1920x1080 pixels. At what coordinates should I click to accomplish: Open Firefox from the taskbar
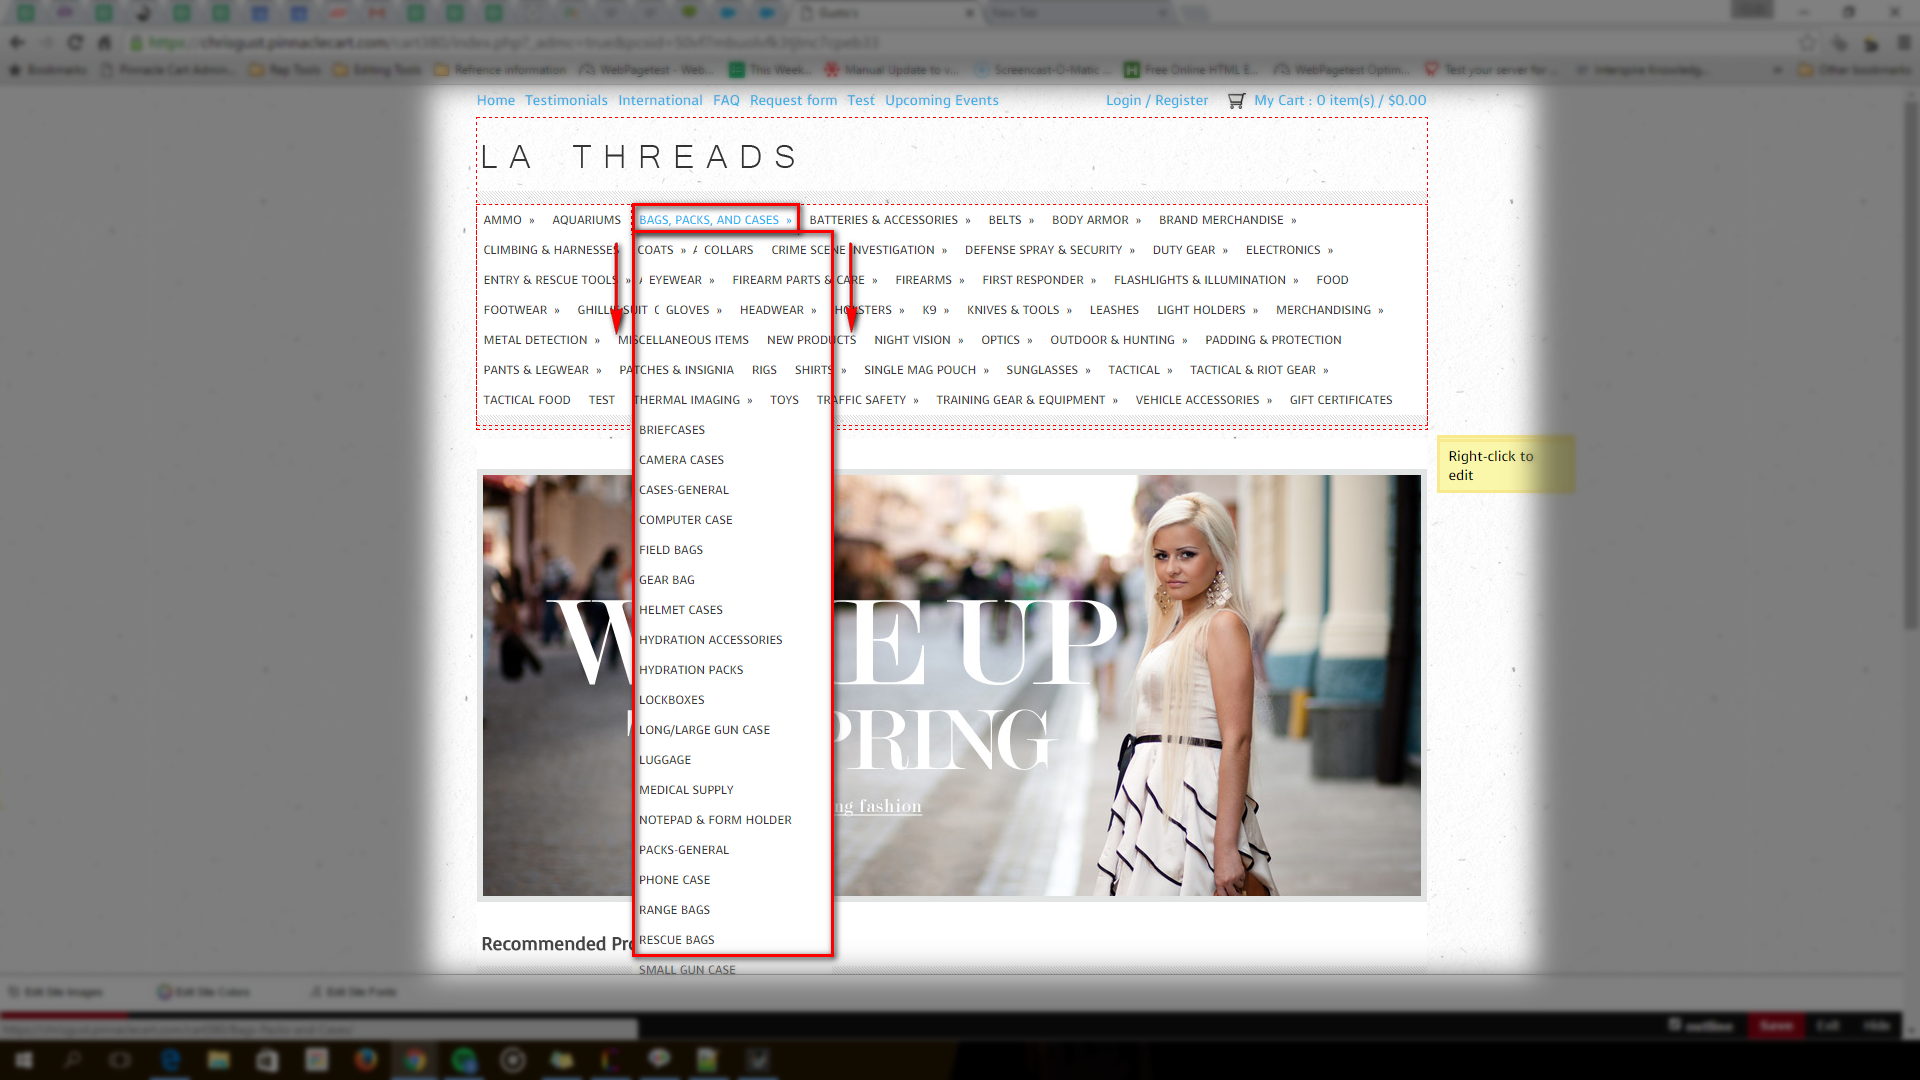(365, 1060)
